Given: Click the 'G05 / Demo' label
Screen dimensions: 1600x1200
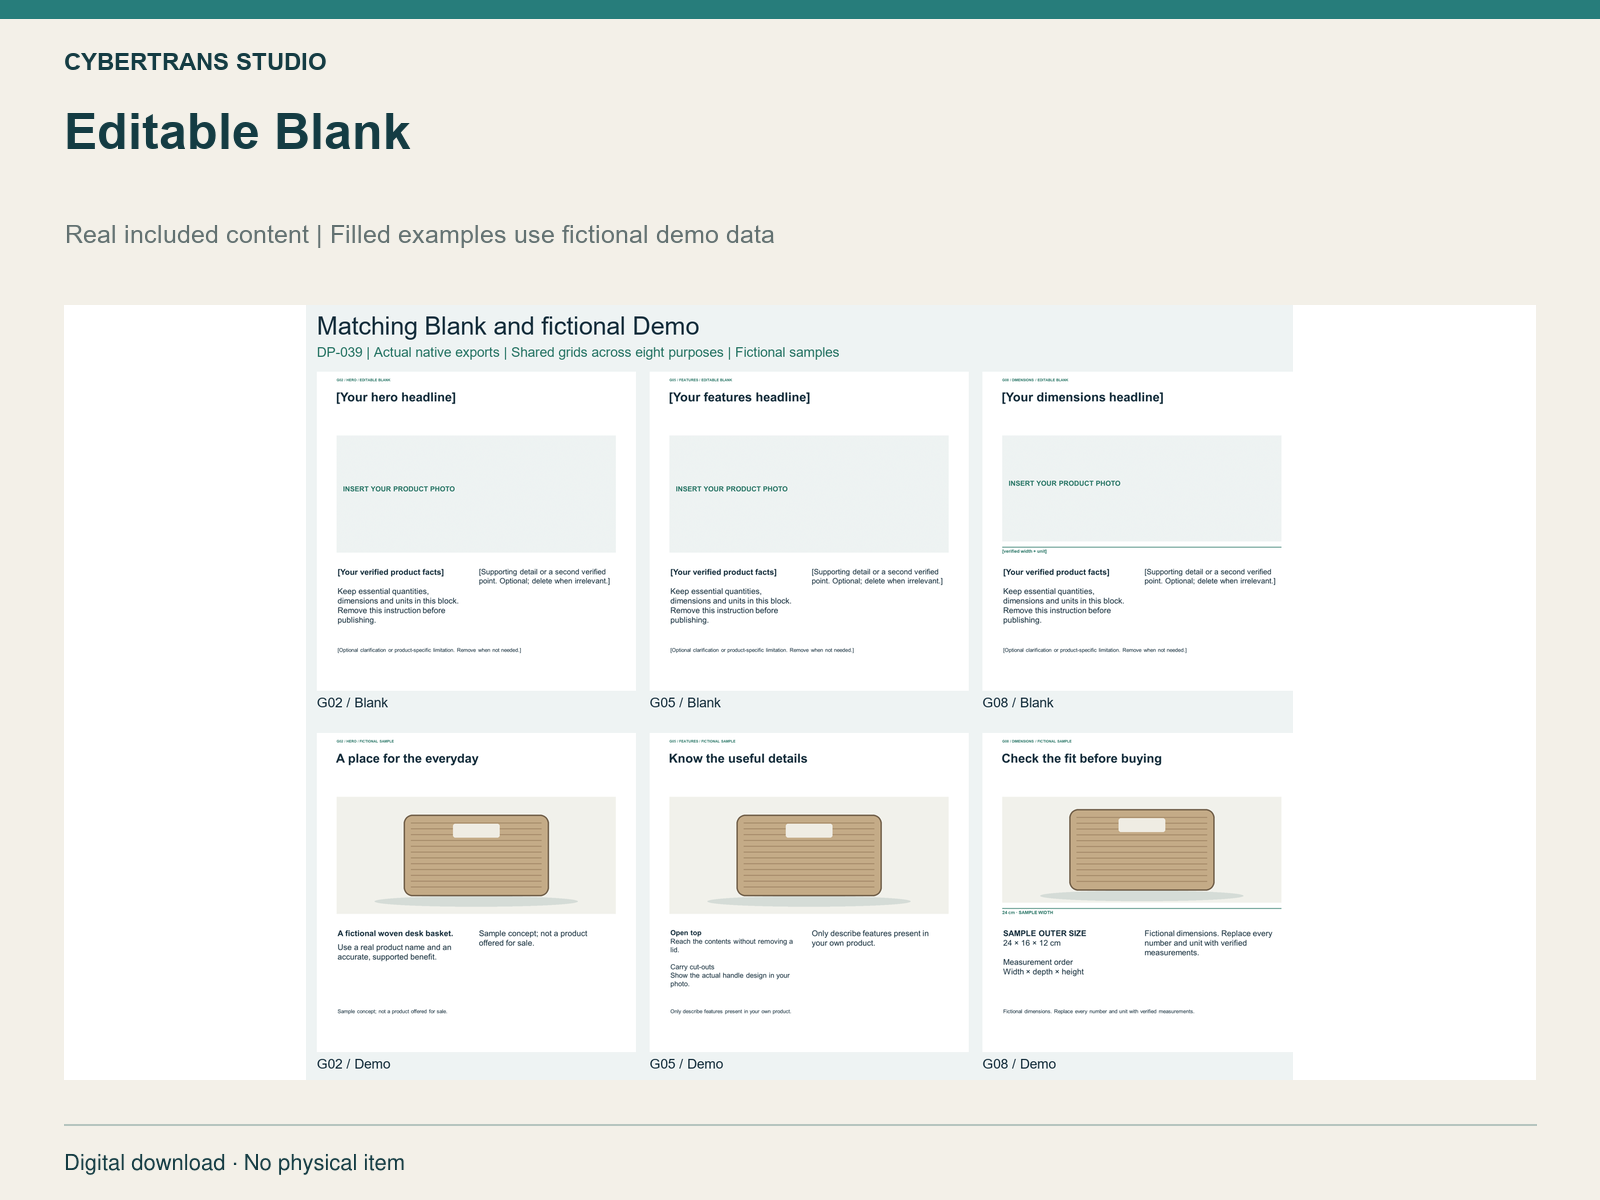Looking at the screenshot, I should [686, 1064].
